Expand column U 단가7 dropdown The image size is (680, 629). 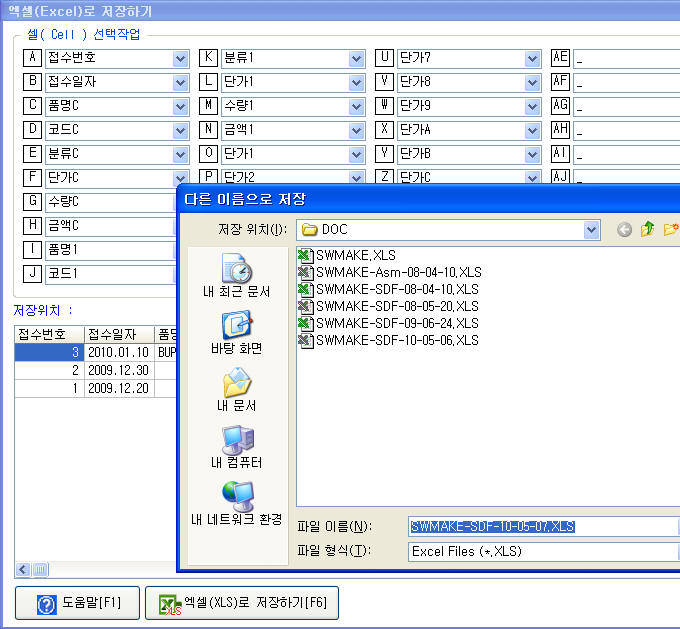point(532,59)
